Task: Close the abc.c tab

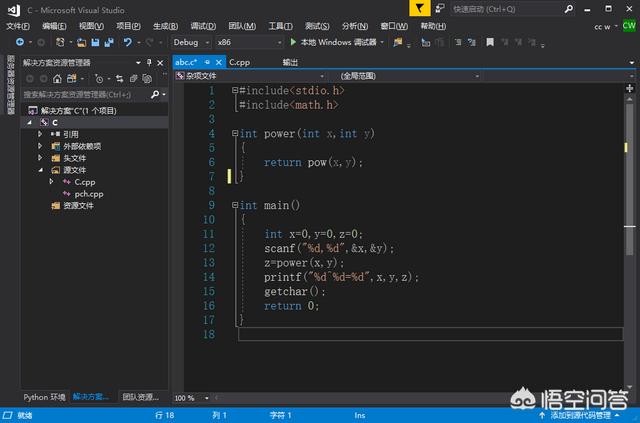Action: coord(219,62)
